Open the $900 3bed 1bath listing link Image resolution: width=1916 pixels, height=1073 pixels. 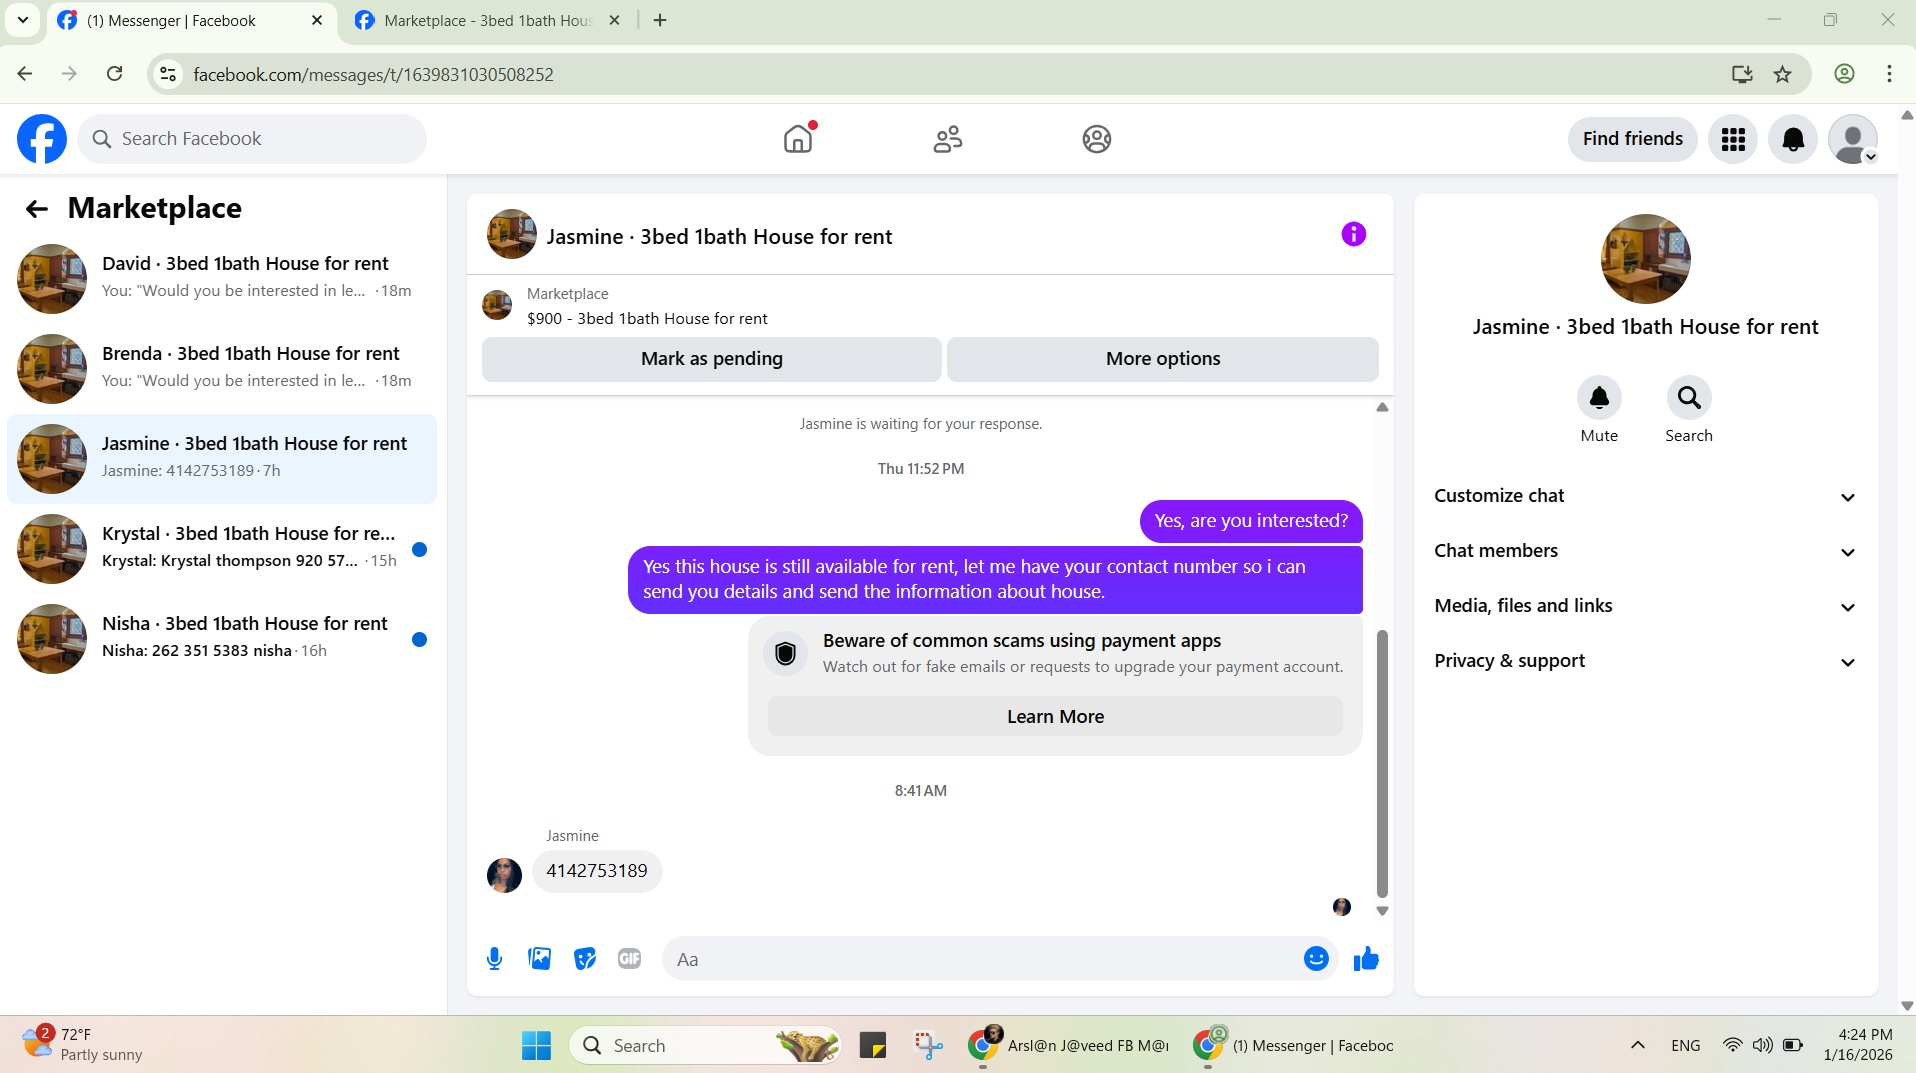click(x=647, y=319)
